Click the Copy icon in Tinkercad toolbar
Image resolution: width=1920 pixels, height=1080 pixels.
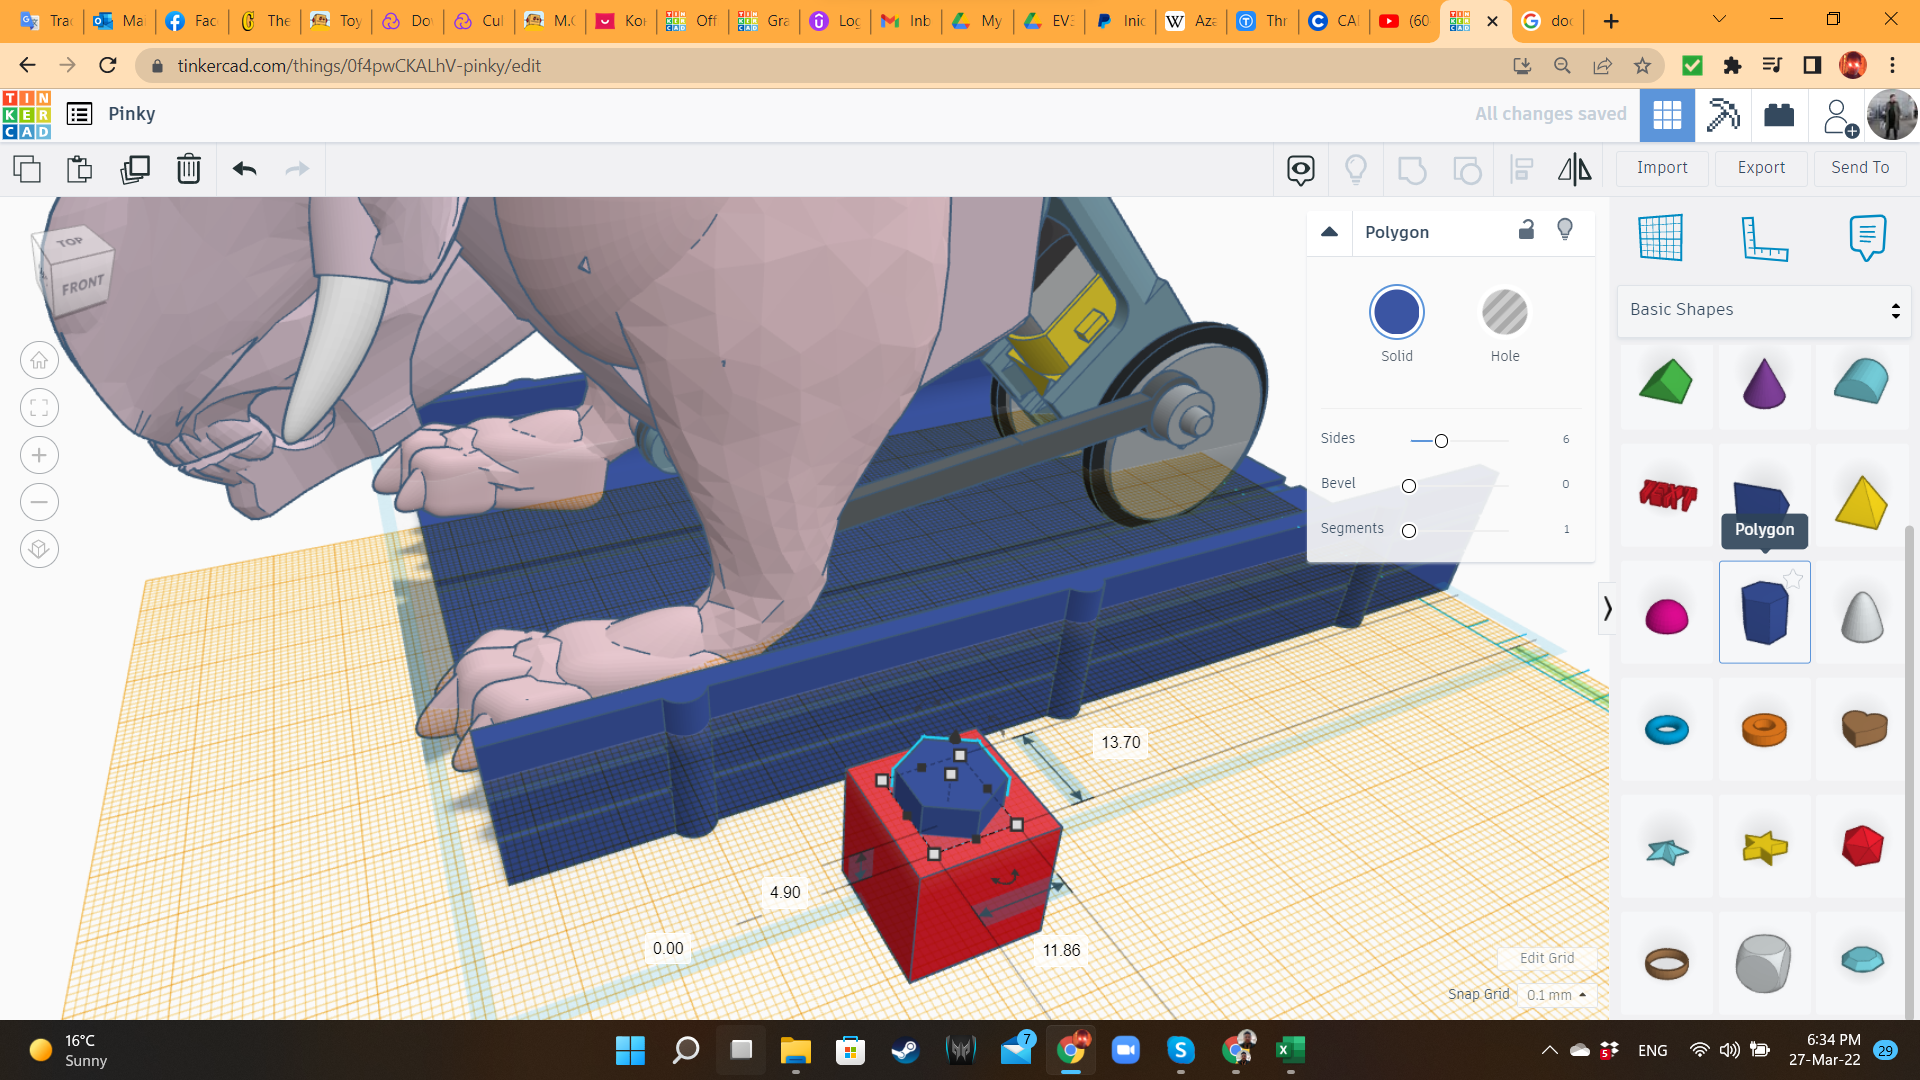tap(27, 169)
